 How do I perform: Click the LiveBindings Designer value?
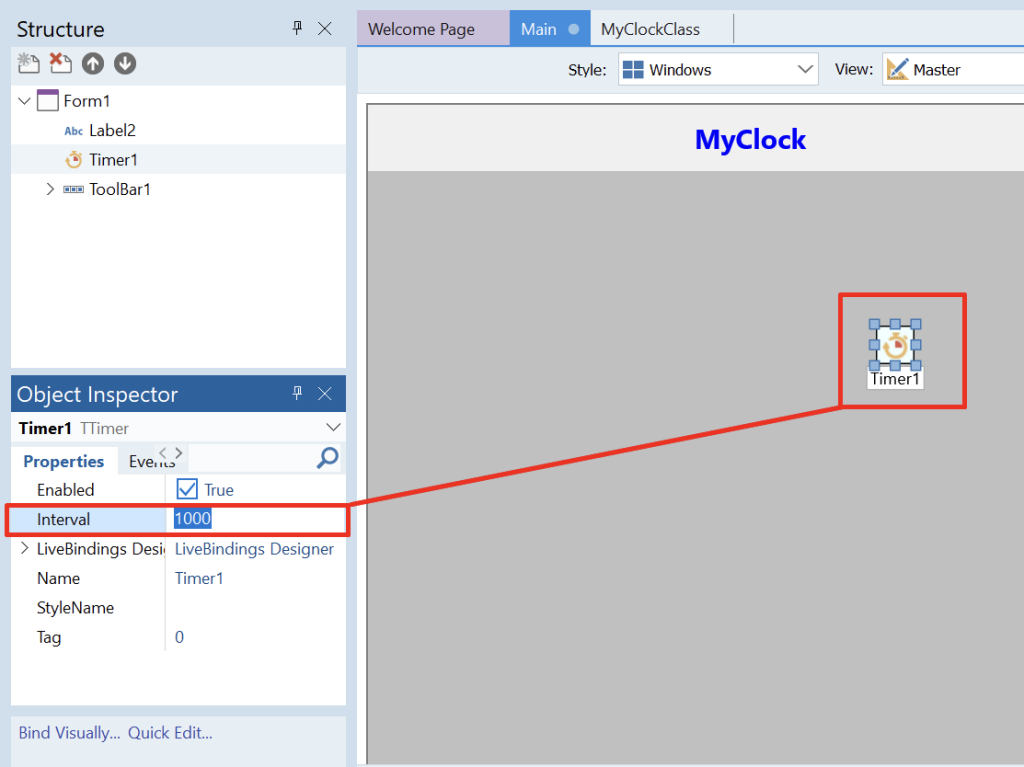[254, 549]
